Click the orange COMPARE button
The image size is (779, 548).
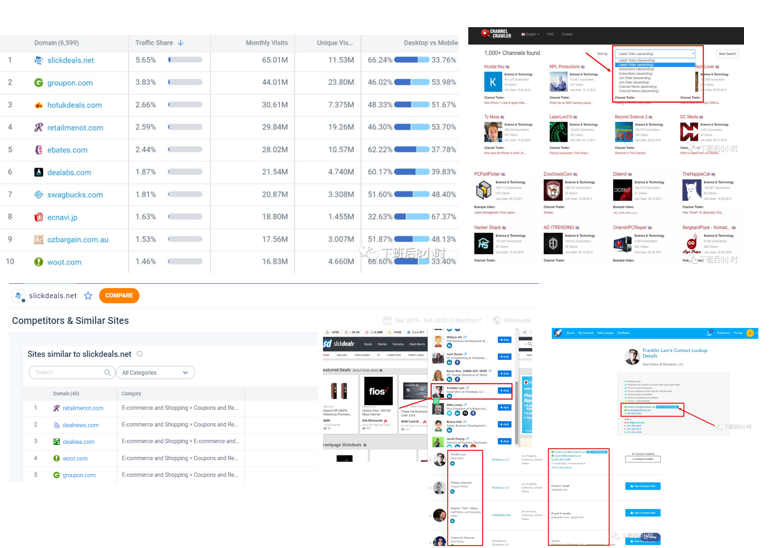coord(119,296)
